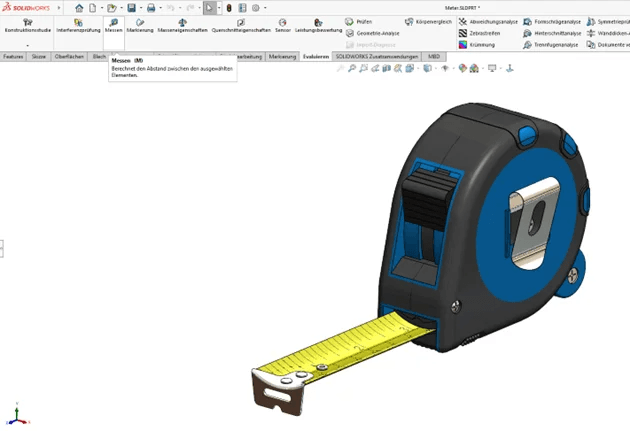
Task: Open the SOLIDWORKS Zusatzanwendungen tab
Action: 378,57
